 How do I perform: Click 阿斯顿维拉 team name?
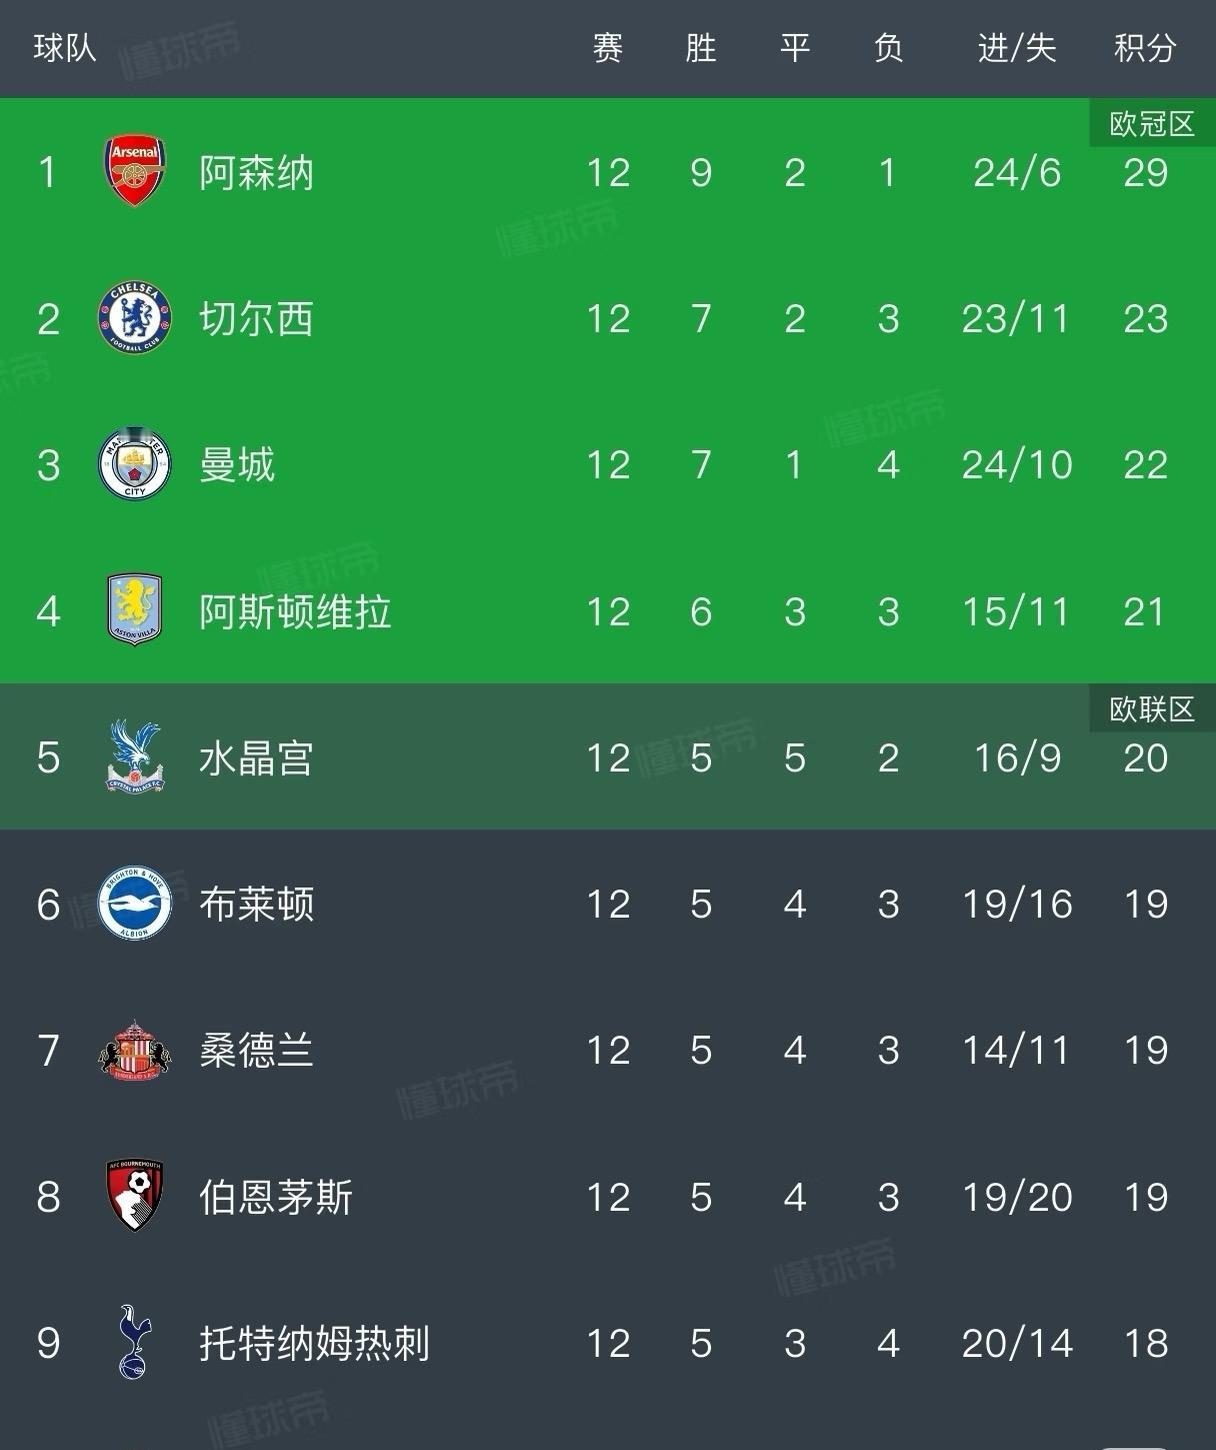click(295, 612)
